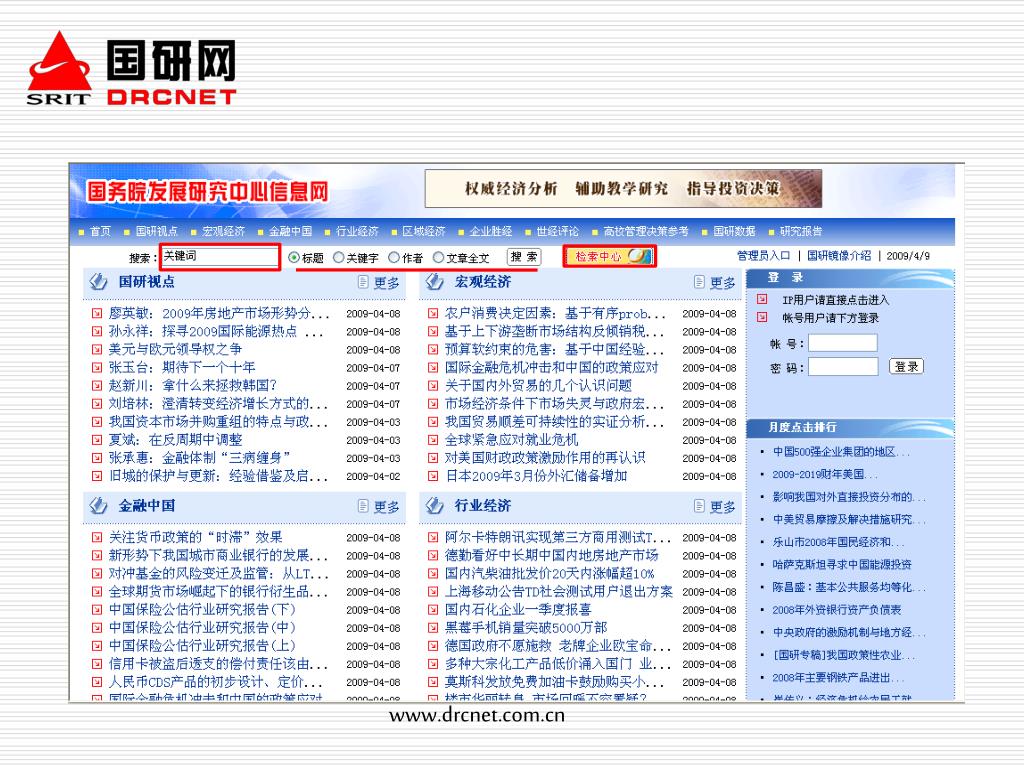Image resolution: width=1024 pixels, height=768 pixels.
Task: Select the 关键字 radio button
Action: point(338,257)
